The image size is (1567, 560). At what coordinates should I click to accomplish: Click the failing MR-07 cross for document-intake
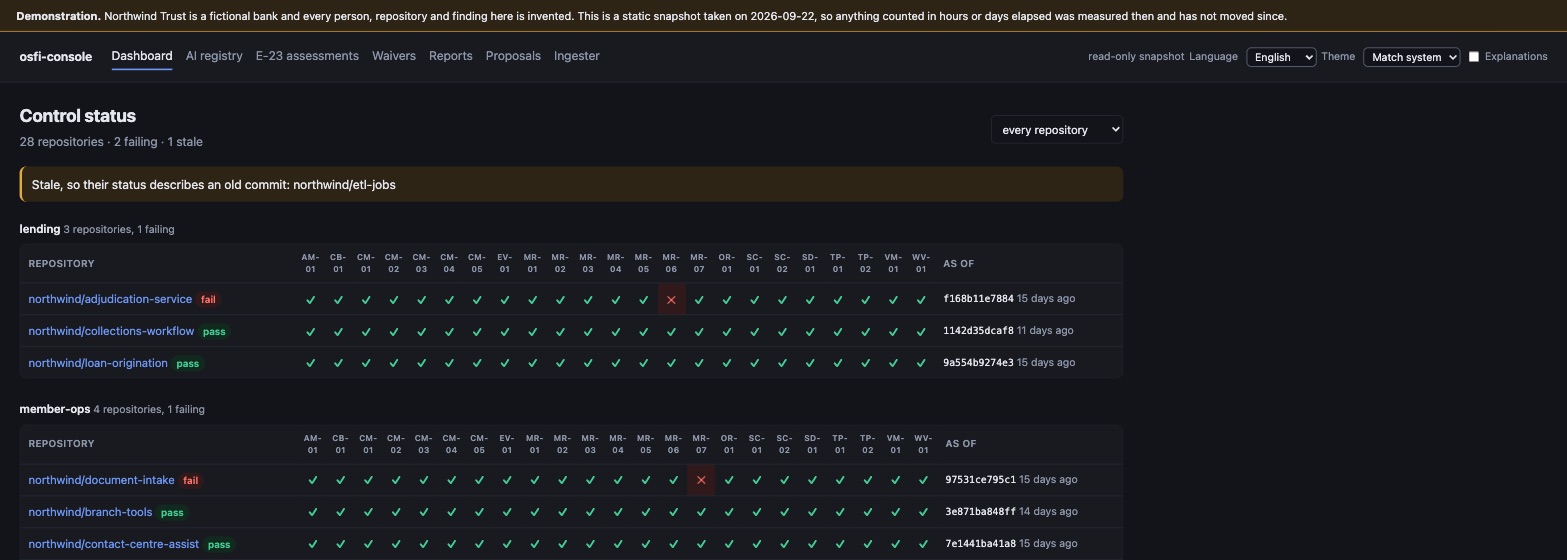[x=701, y=480]
